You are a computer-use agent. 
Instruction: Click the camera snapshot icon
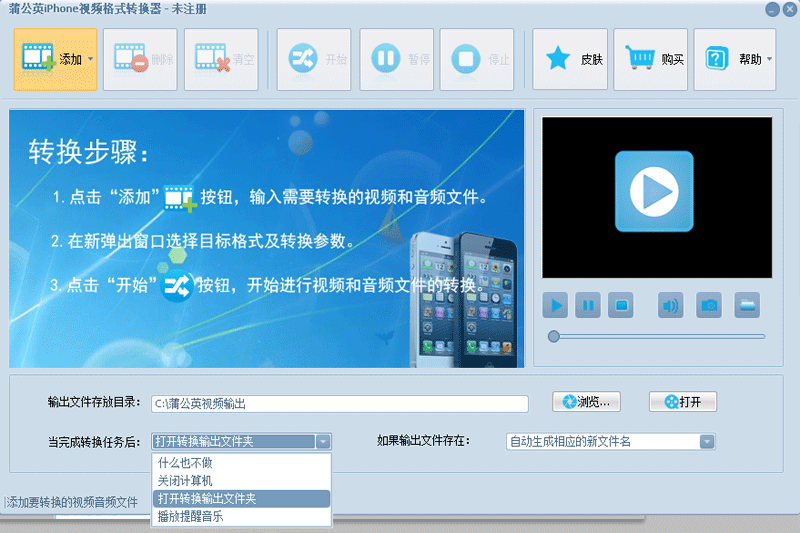[709, 306]
